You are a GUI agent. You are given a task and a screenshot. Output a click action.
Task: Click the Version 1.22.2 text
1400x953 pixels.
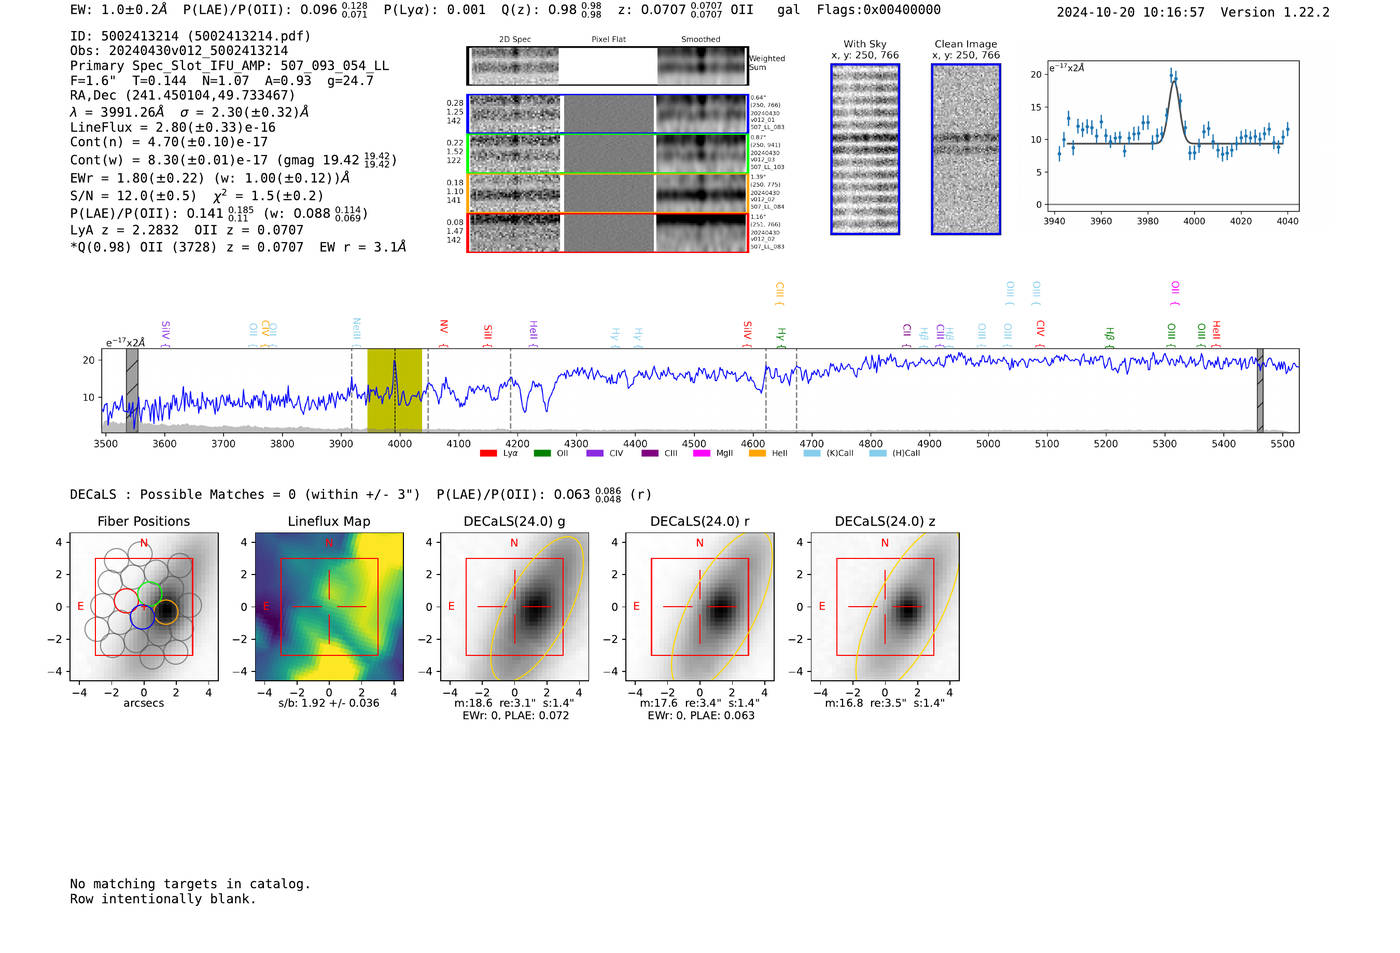(x=1275, y=12)
